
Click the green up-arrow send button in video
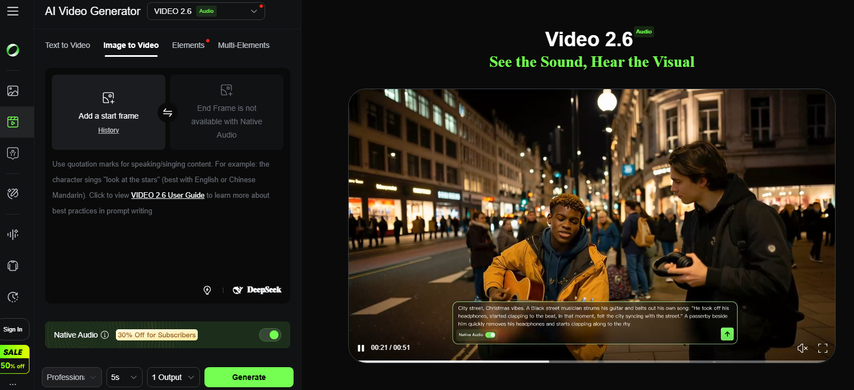(727, 334)
